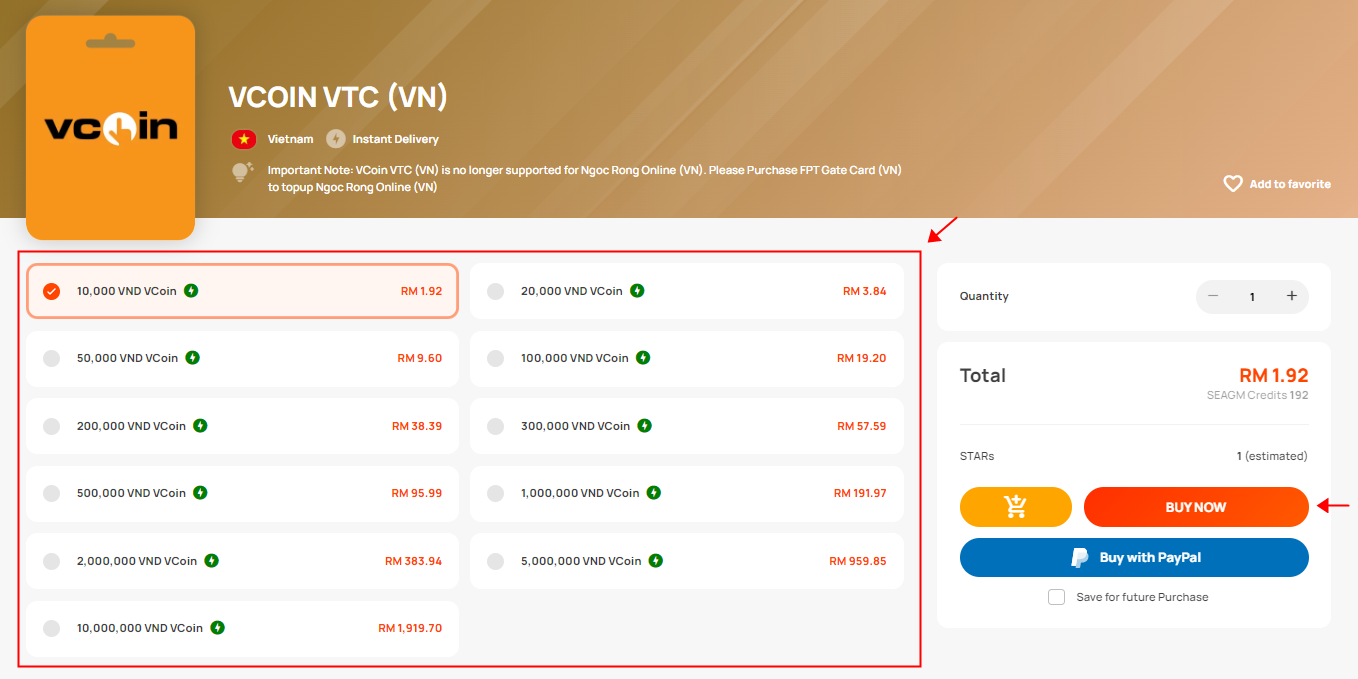Click the PayPal logo icon
1358x679 pixels.
pyautogui.click(x=1079, y=558)
